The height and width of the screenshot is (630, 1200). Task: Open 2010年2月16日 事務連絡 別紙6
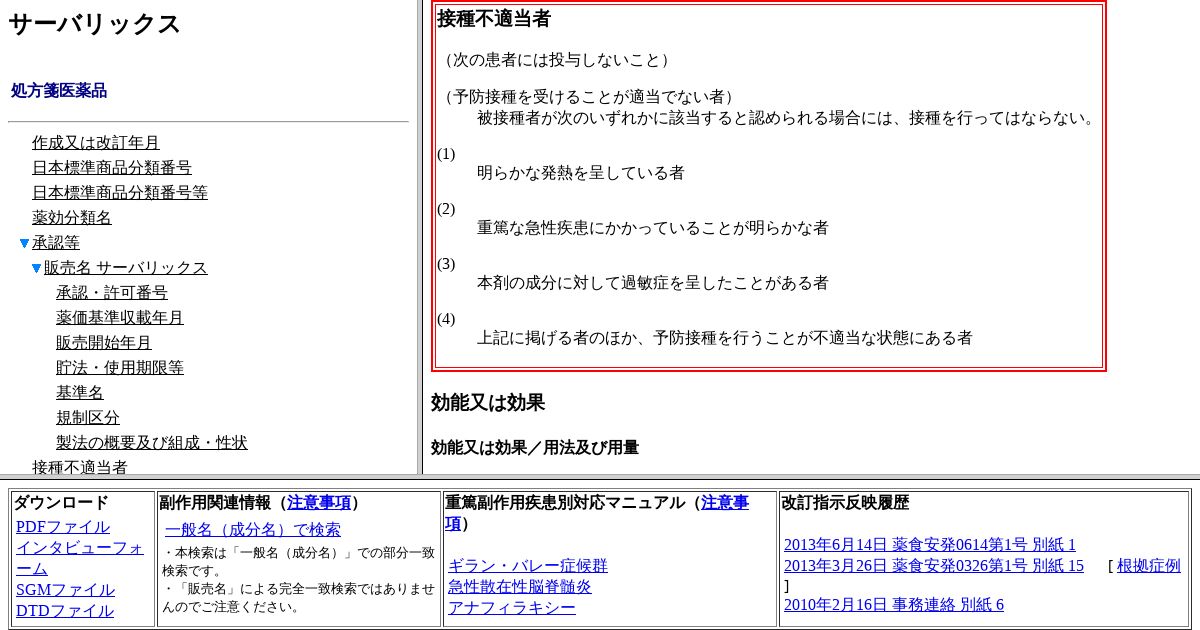click(x=894, y=605)
